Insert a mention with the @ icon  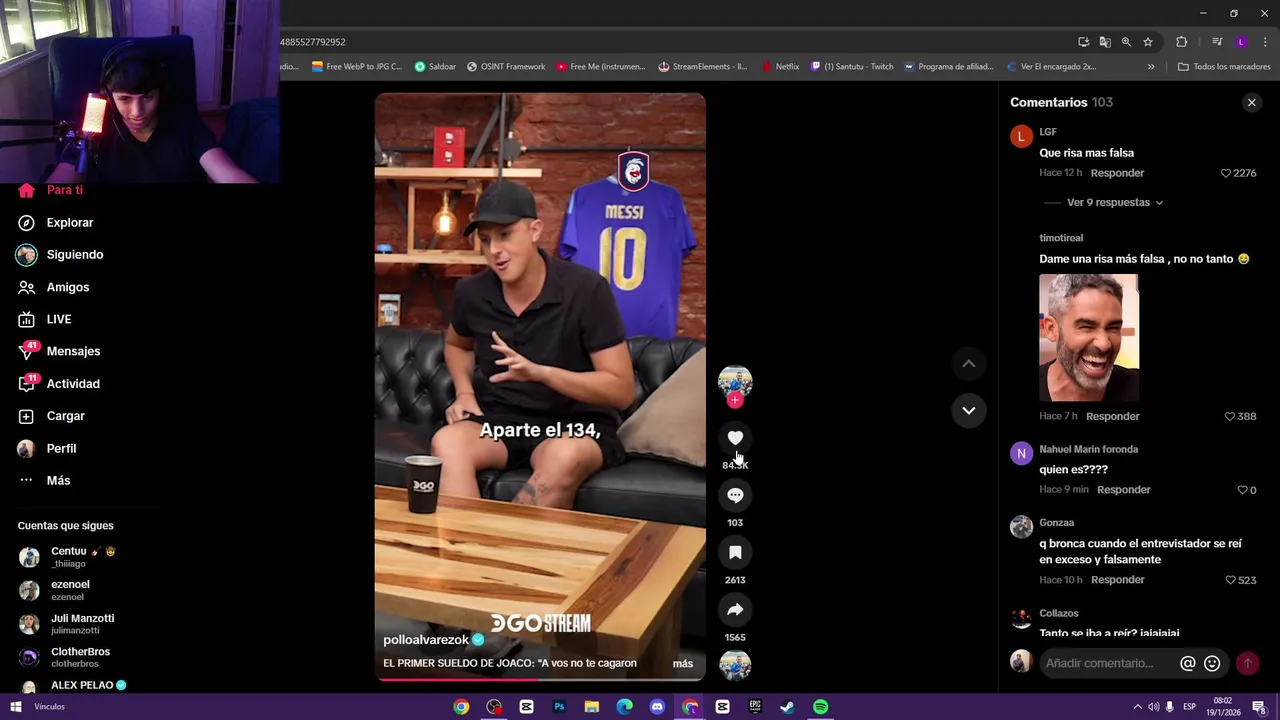(x=1187, y=663)
